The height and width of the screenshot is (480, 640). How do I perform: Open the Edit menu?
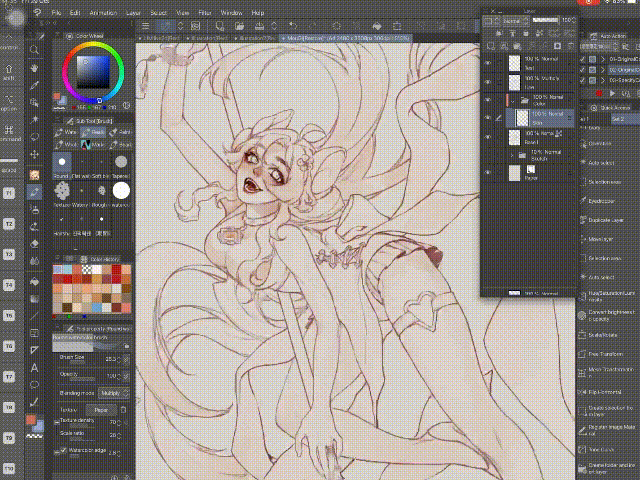[75, 13]
